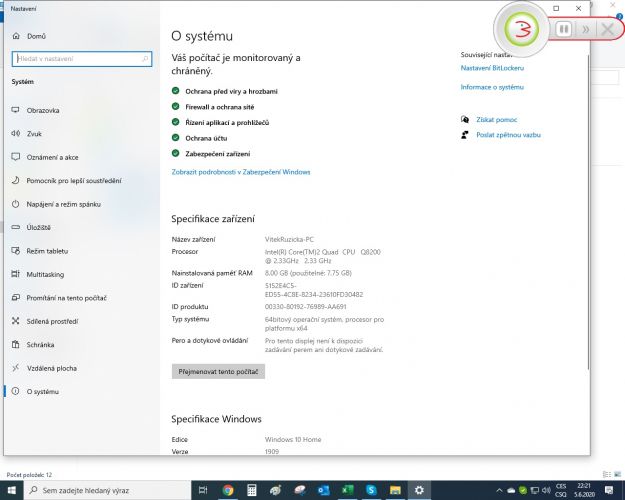Click Poslat zpětnou vazbu link

pyautogui.click(x=509, y=135)
